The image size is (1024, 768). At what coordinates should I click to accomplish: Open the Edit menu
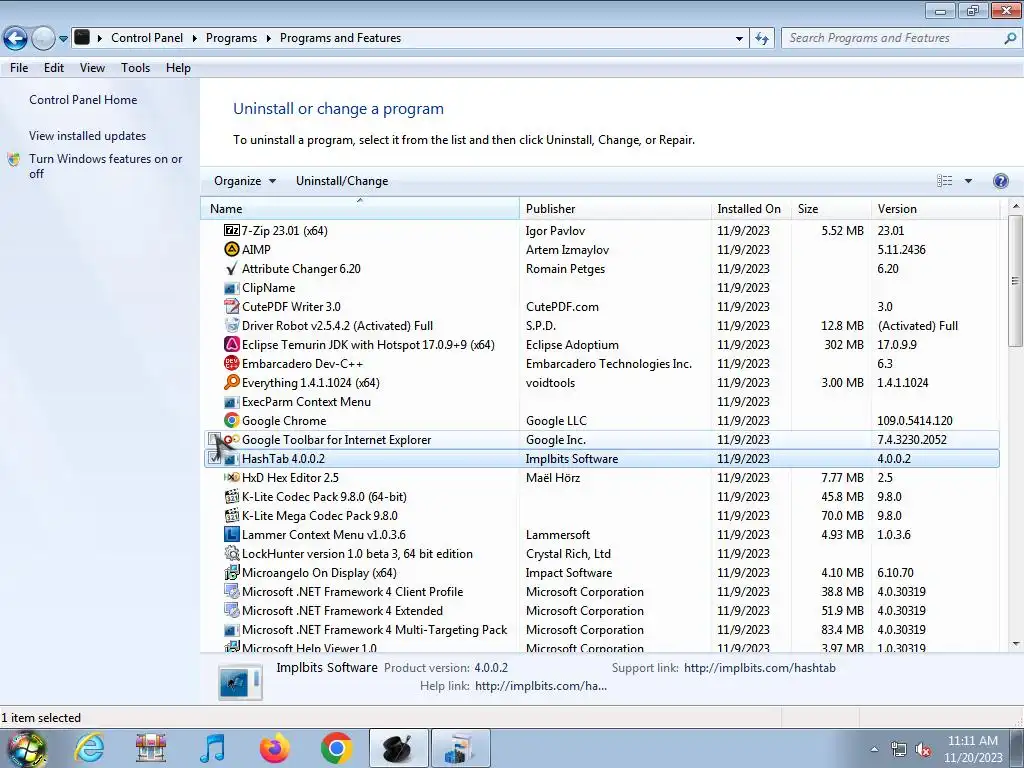[54, 68]
